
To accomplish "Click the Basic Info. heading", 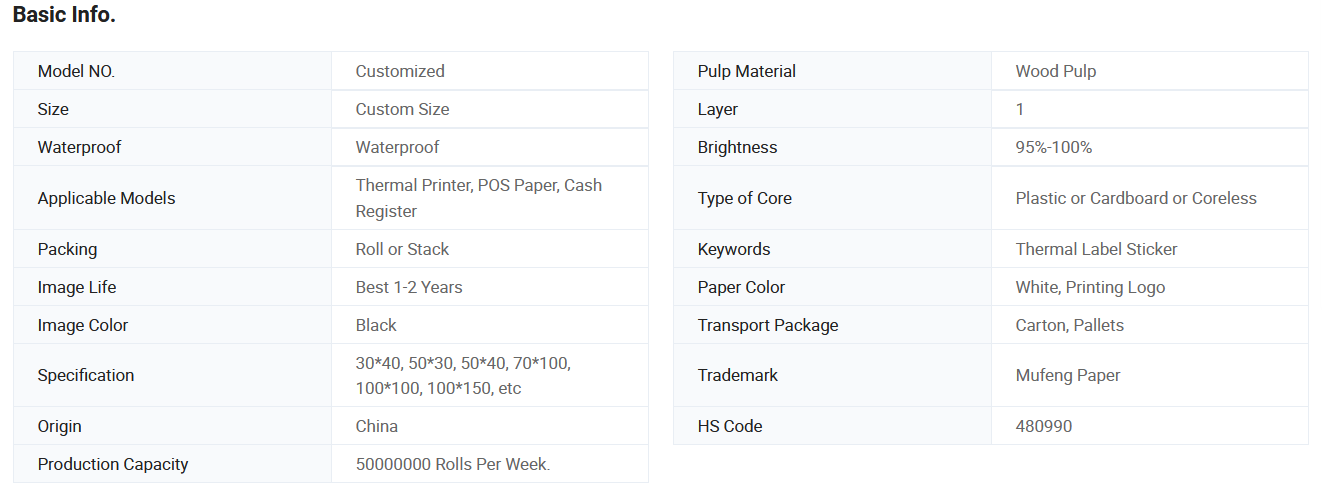I will pos(64,15).
